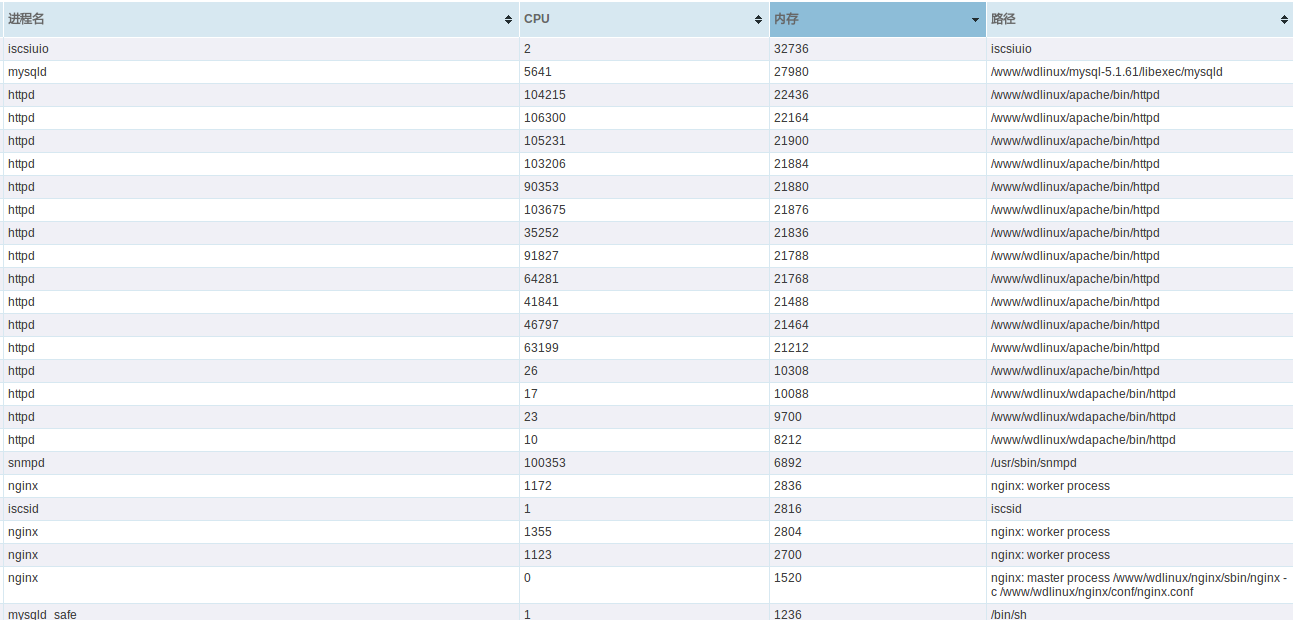The image size is (1293, 620).
Task: Click memory value 2816
Action: (x=788, y=509)
